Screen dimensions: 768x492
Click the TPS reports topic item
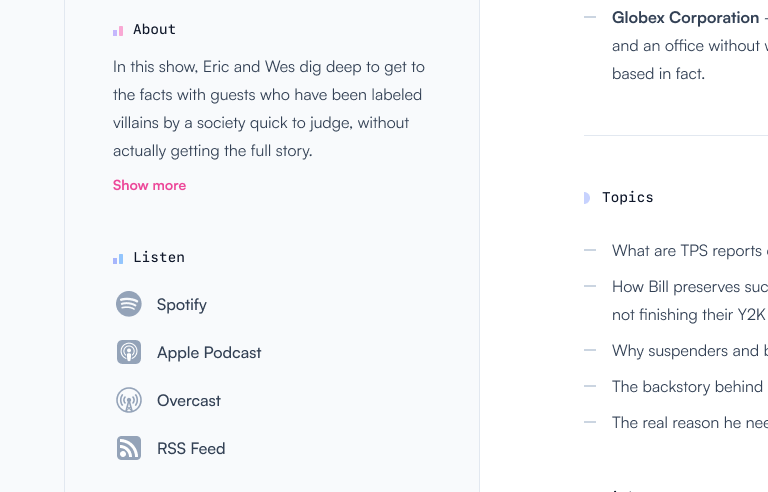click(x=689, y=251)
